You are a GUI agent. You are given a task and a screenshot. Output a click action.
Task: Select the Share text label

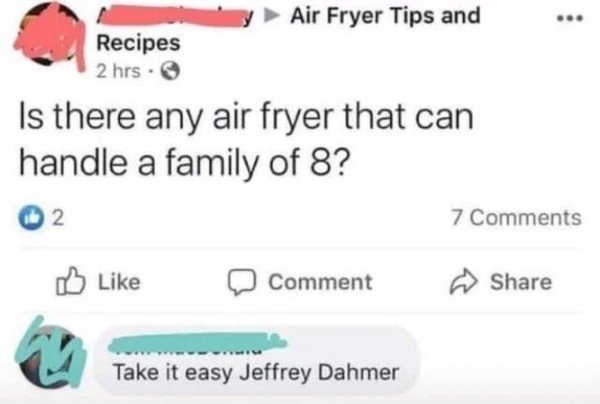[x=521, y=282]
